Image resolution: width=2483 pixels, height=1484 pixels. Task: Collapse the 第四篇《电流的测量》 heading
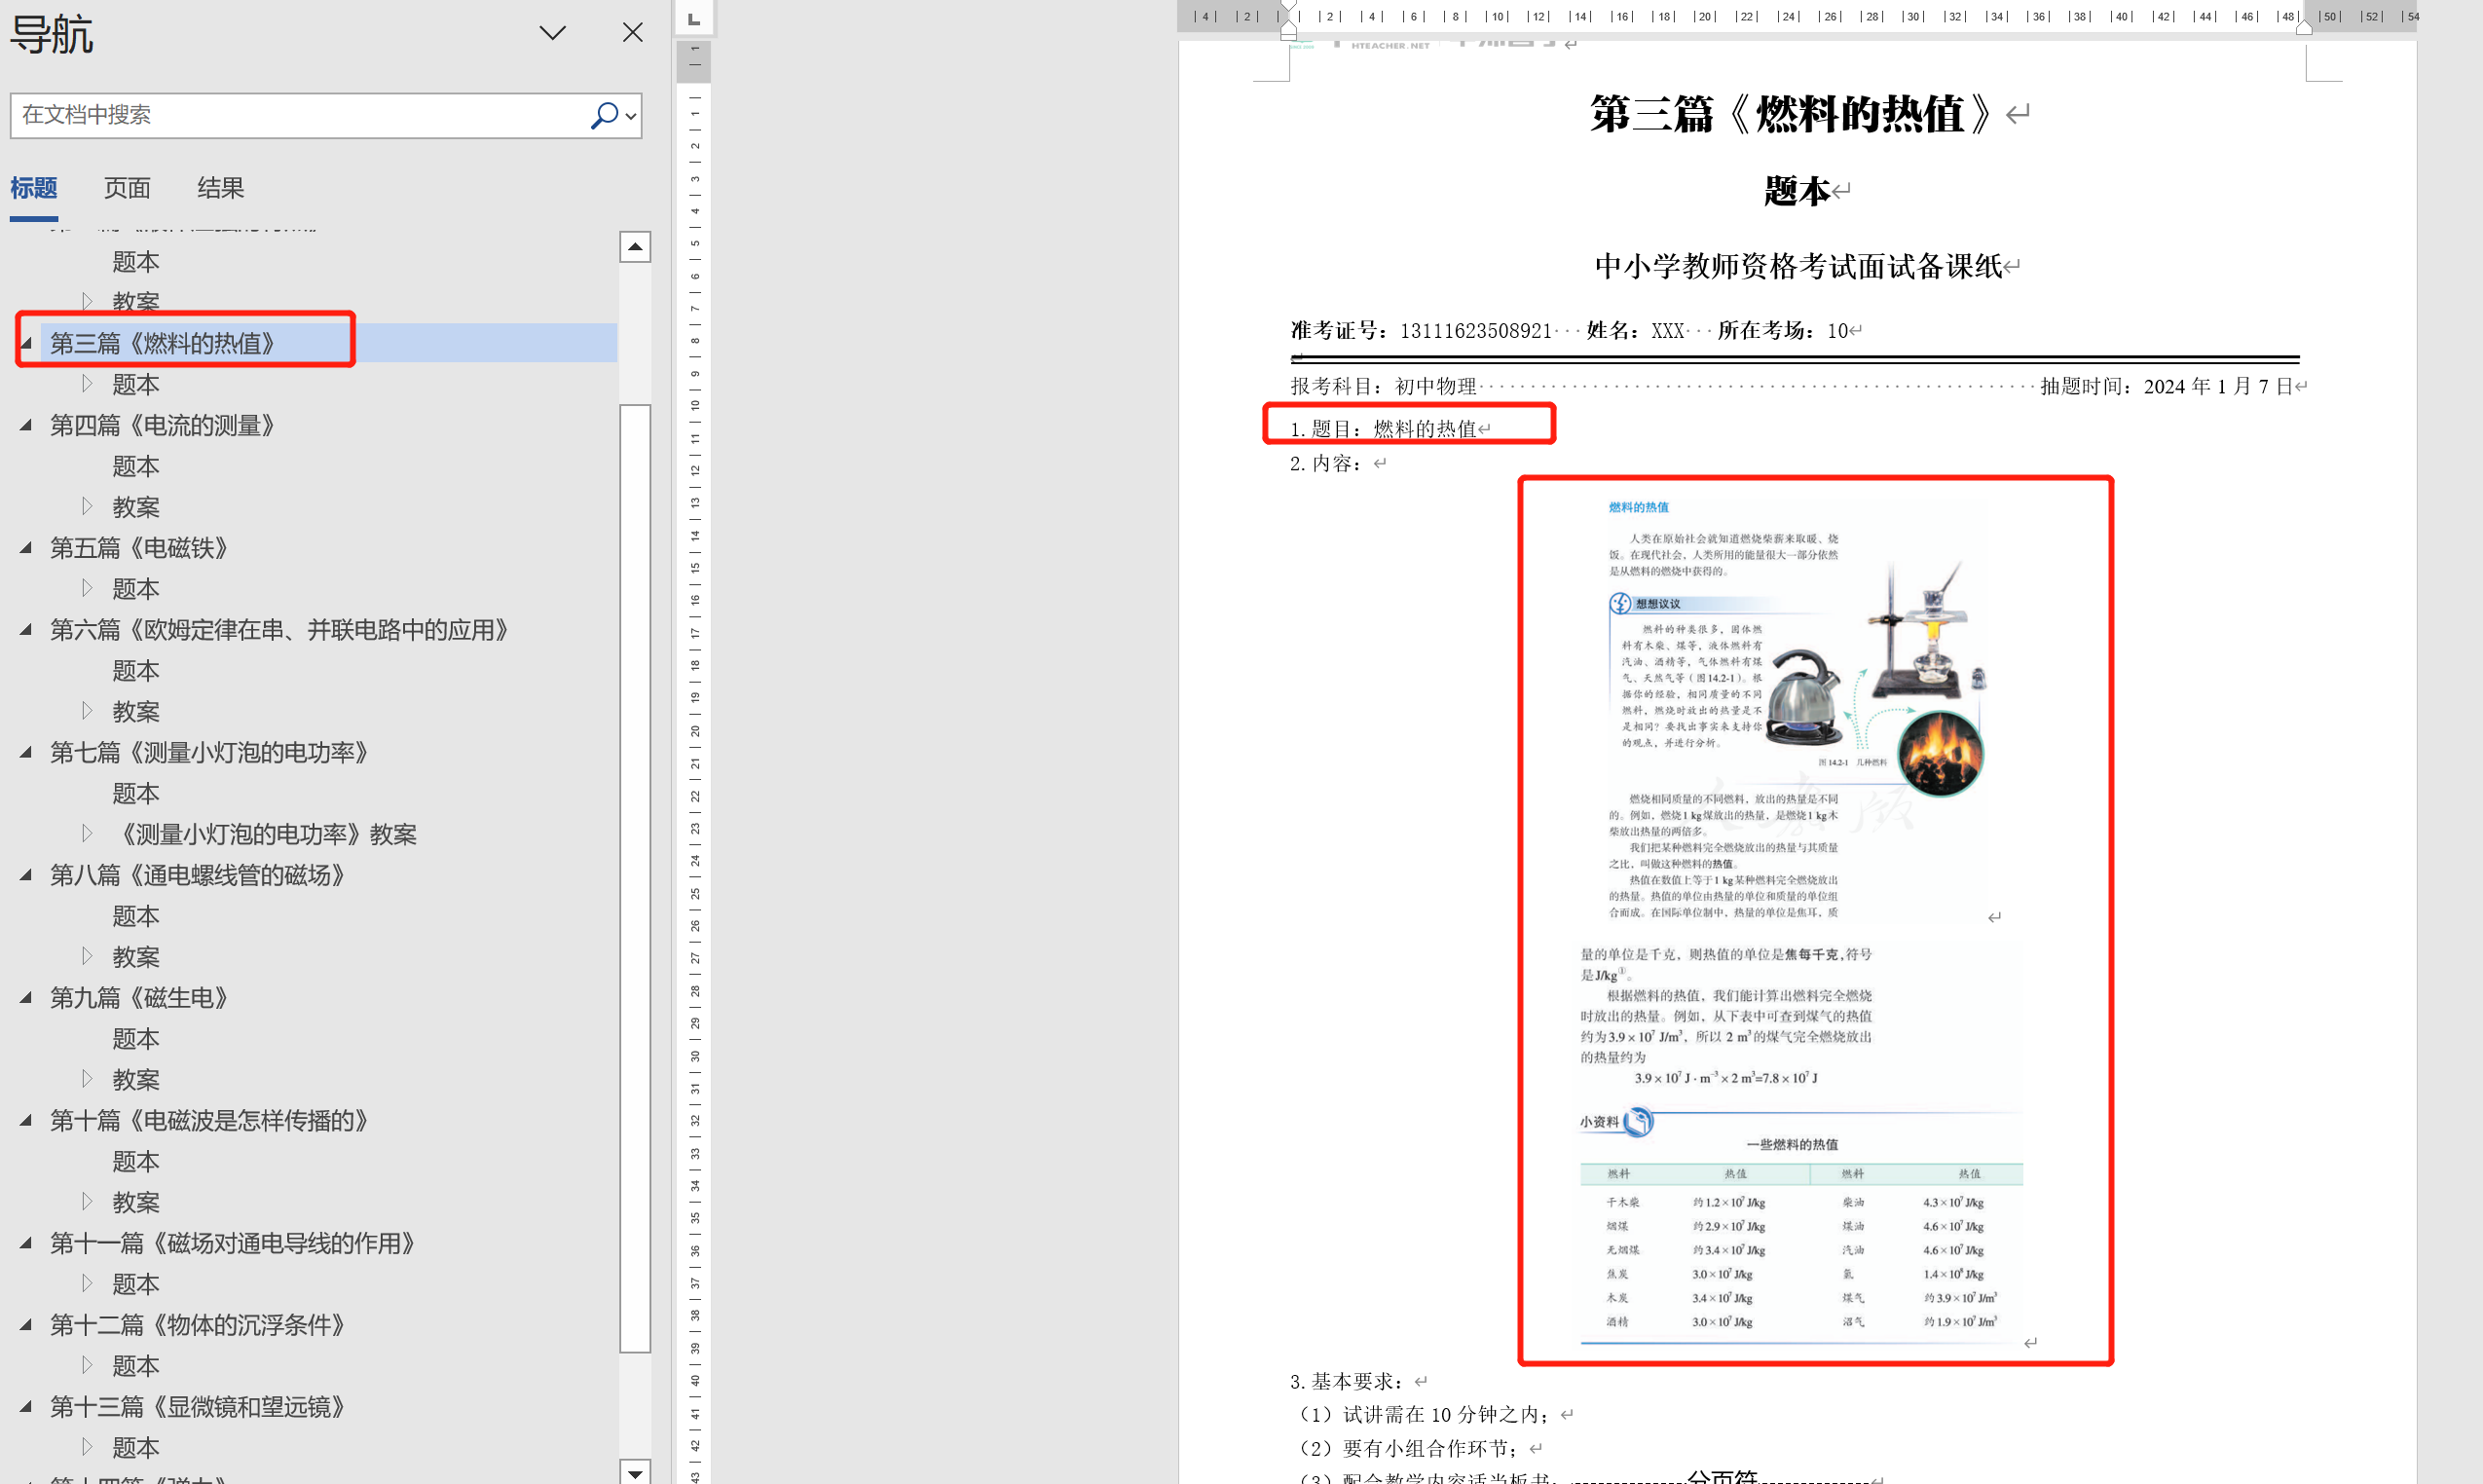pyautogui.click(x=26, y=425)
